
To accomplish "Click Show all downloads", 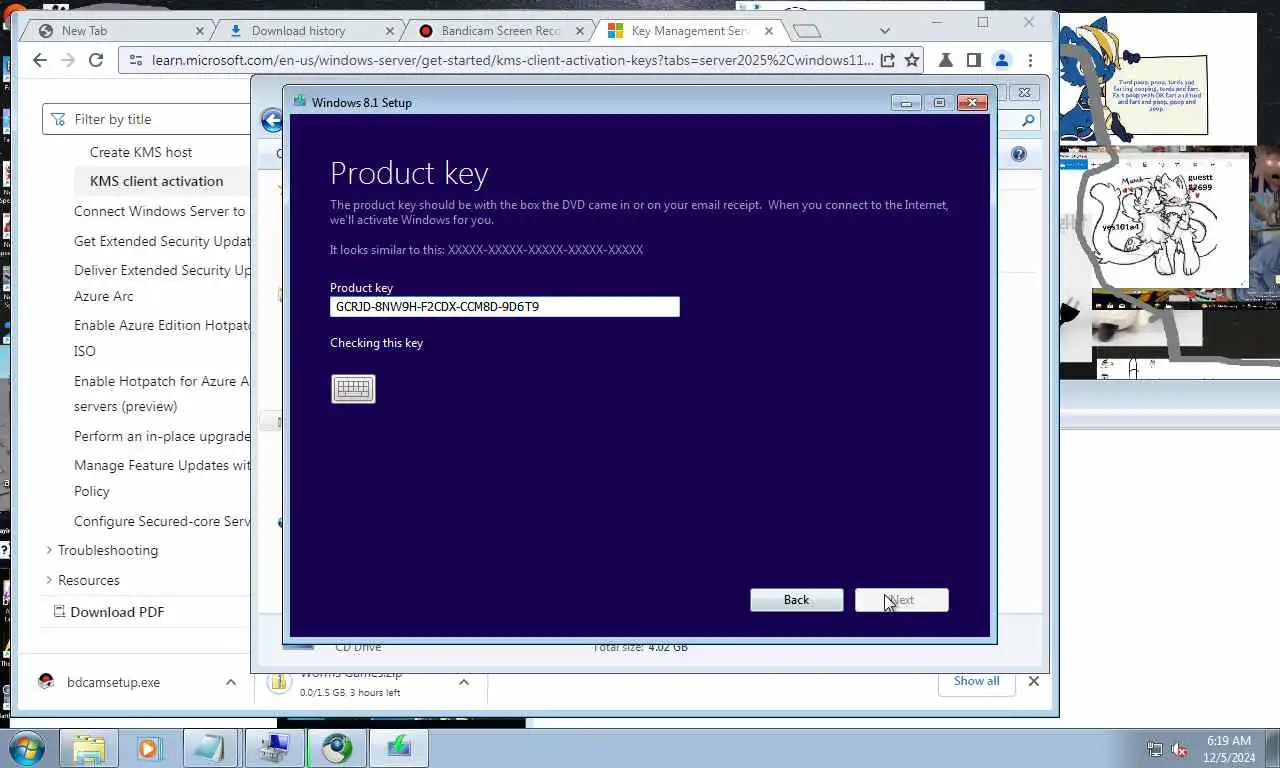I will [976, 681].
